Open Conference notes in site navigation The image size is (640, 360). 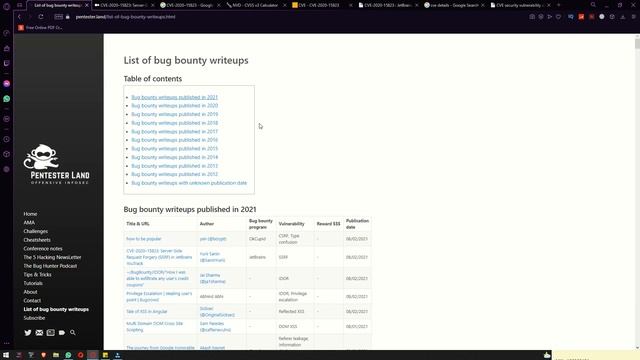(43, 249)
